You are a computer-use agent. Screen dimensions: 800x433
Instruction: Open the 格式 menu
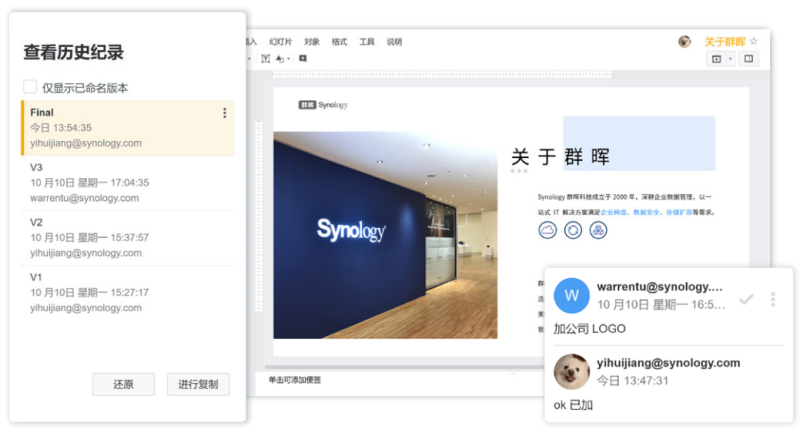(x=339, y=42)
